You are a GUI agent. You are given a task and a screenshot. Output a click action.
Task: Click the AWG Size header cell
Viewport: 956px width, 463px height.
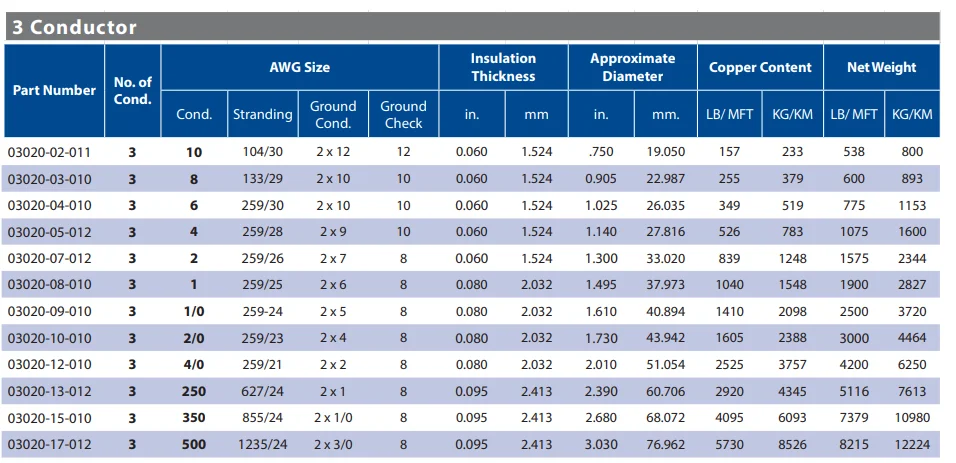point(299,67)
